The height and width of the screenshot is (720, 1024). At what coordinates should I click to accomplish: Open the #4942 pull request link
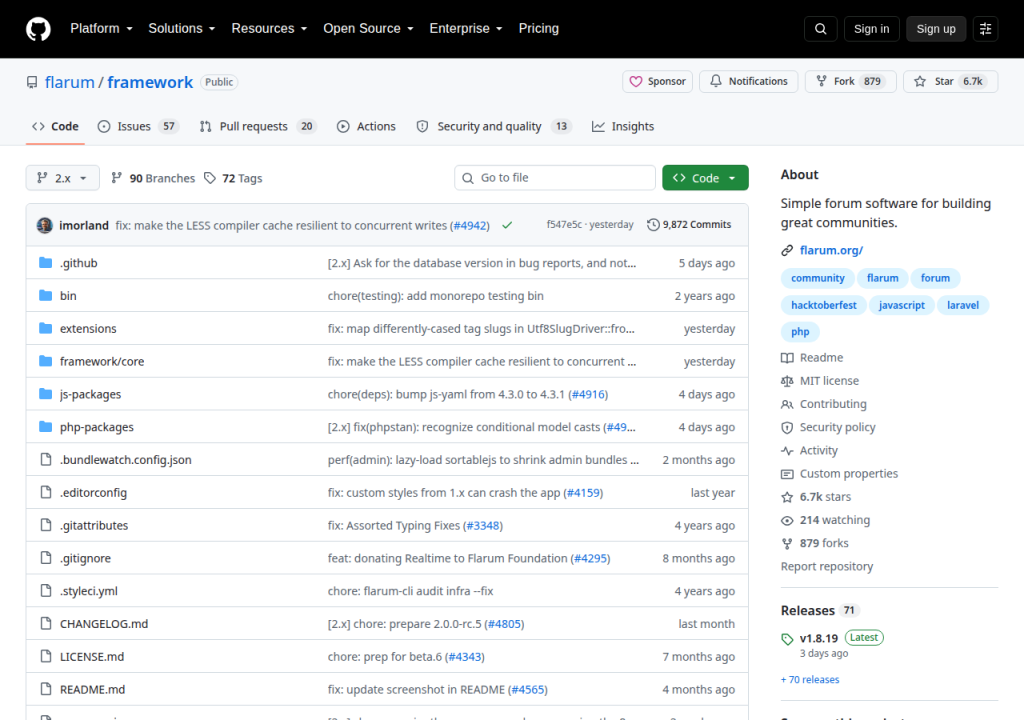click(x=470, y=225)
